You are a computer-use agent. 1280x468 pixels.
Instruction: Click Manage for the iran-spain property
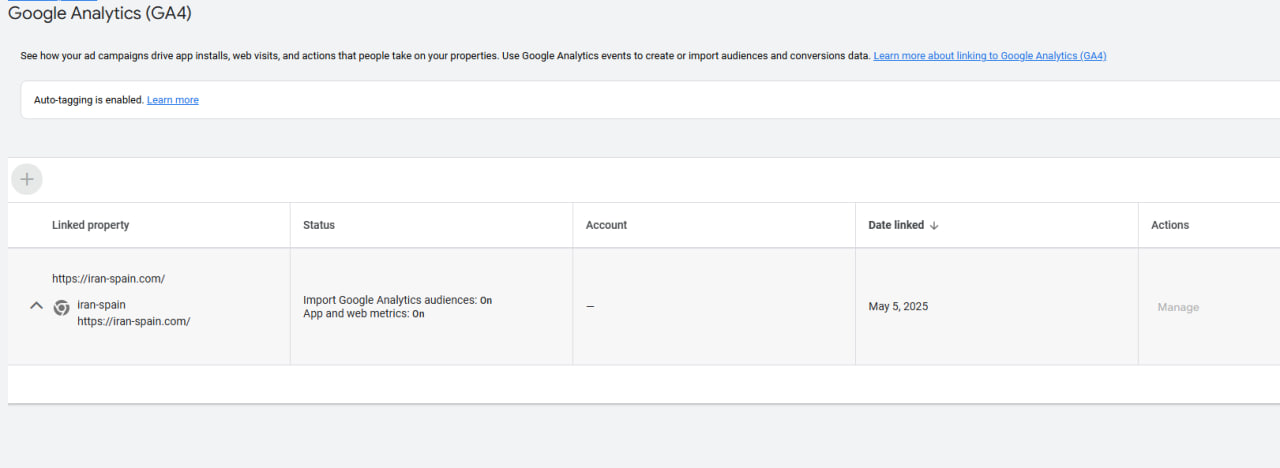(x=1177, y=307)
